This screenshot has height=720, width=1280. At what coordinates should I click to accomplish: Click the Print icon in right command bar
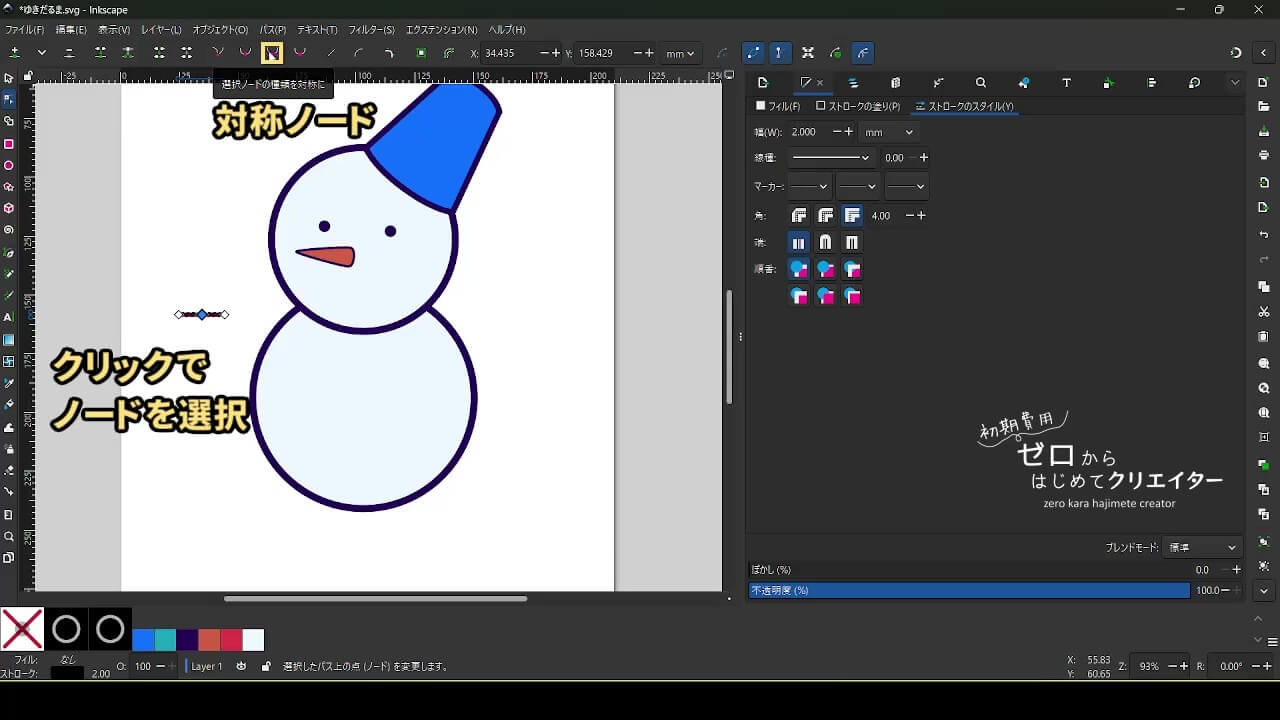(1264, 155)
